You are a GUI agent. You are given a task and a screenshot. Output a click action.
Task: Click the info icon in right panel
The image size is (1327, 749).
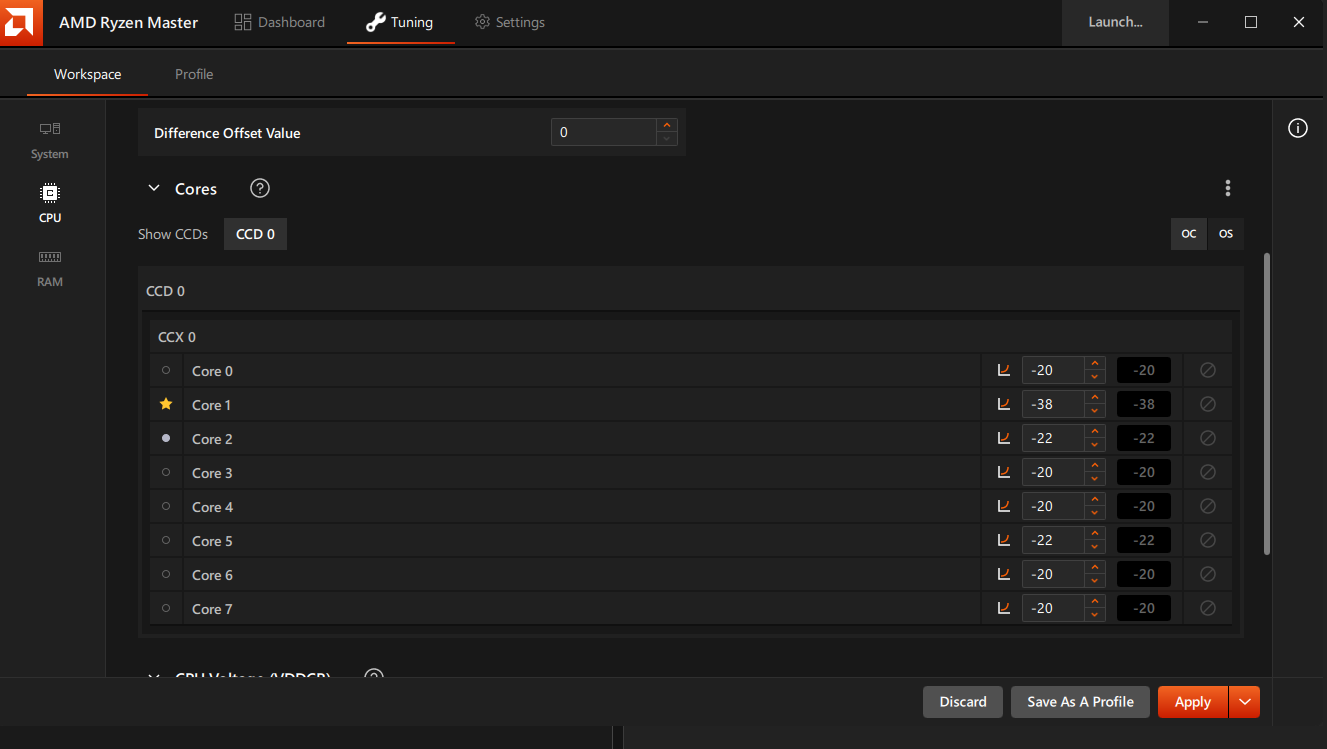[x=1298, y=128]
